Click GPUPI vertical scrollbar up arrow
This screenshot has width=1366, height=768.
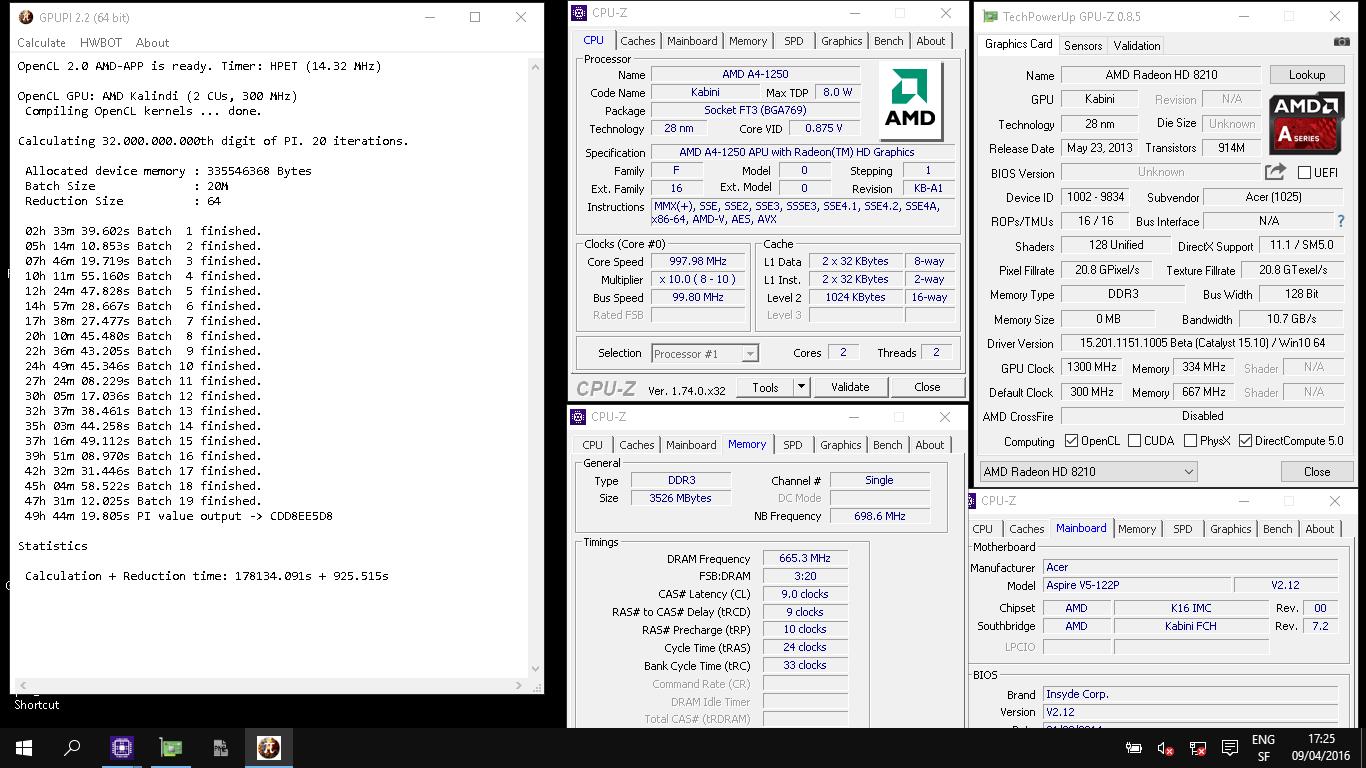coord(536,65)
